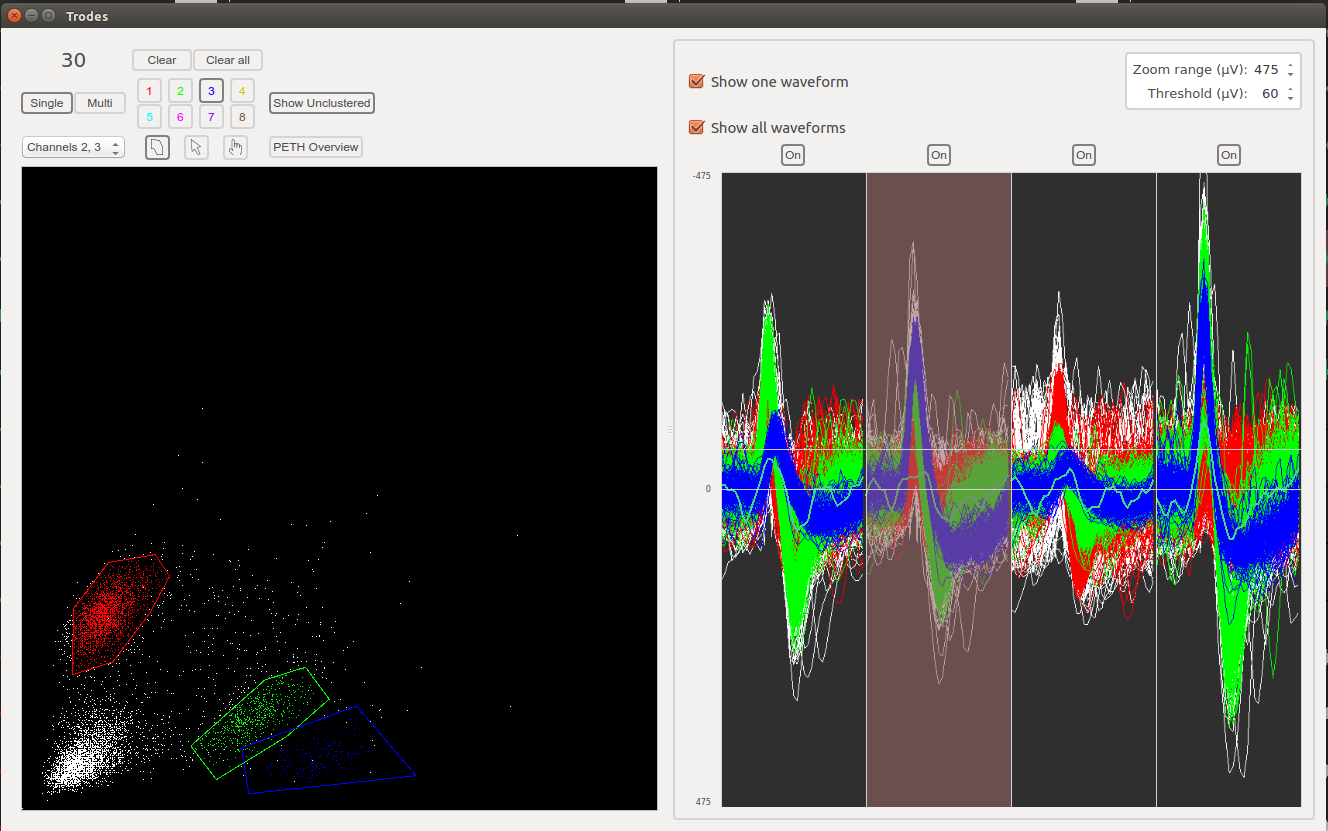Screen dimensions: 1328x831
Task: Switch to Single mode
Action: 47,103
